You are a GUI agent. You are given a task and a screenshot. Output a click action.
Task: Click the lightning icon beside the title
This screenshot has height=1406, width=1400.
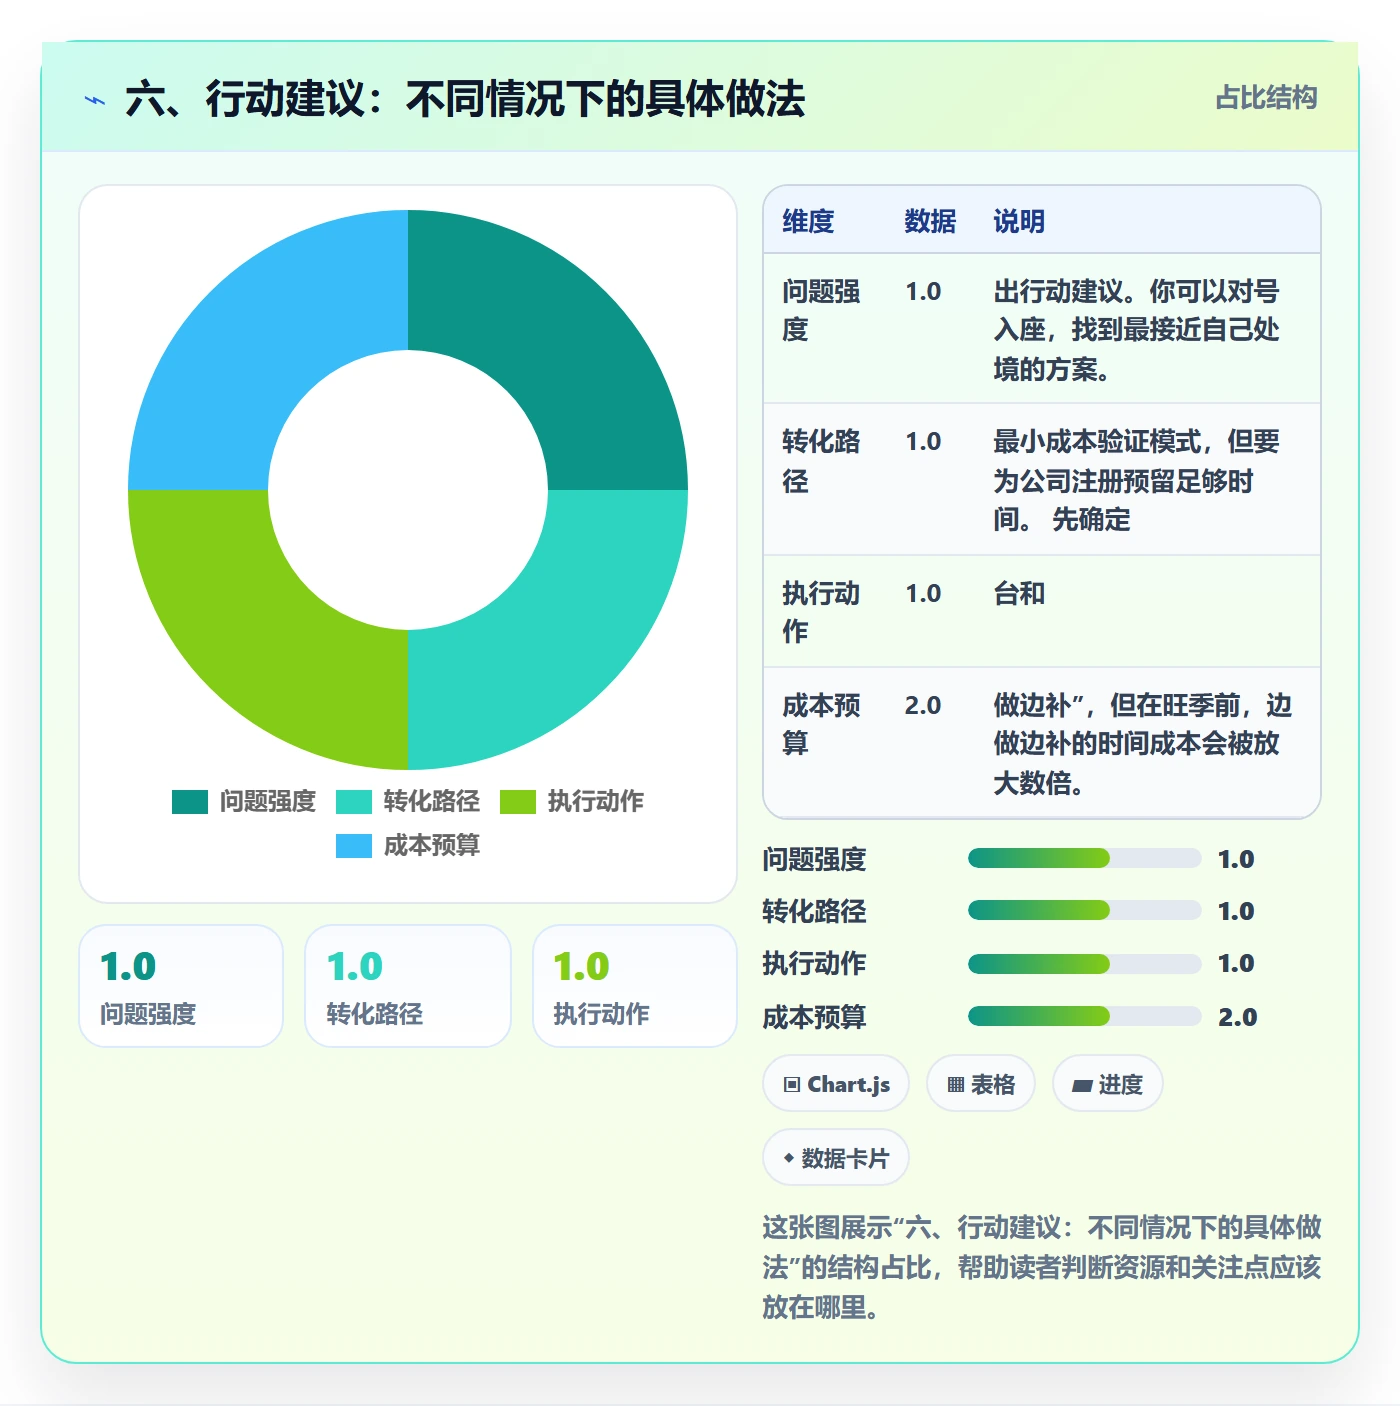95,100
